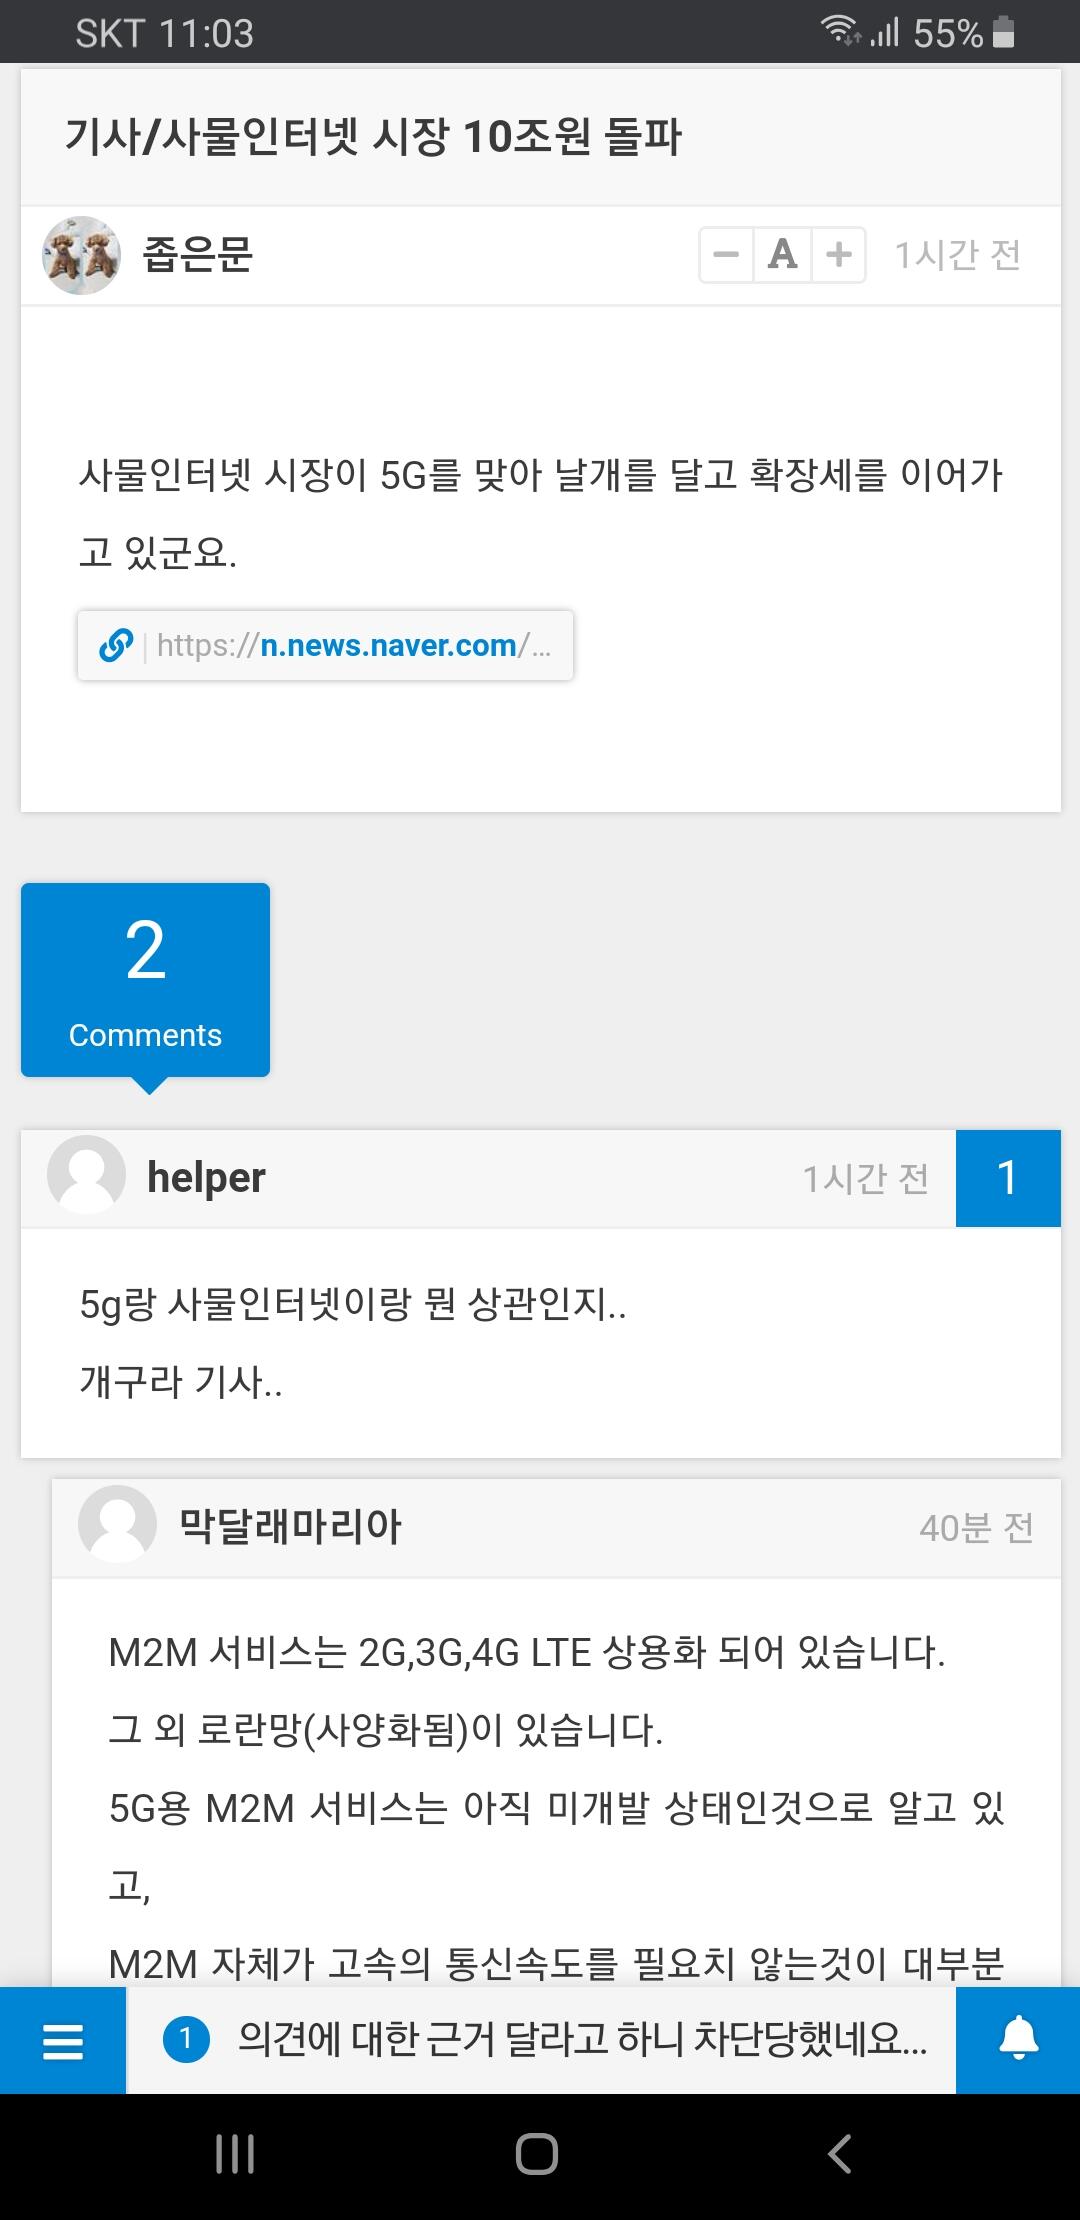Increase font size with plus button
Image resolution: width=1080 pixels, height=2220 pixels.
pos(839,255)
